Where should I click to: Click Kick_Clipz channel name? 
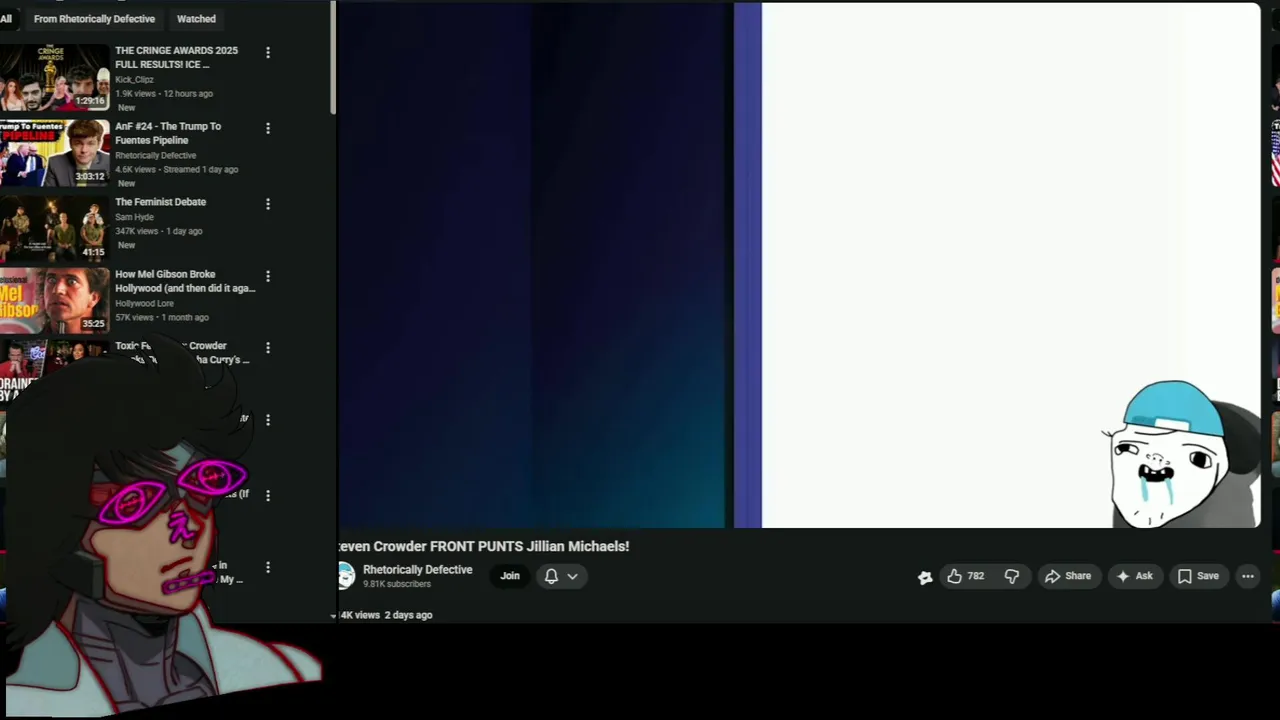click(134, 80)
